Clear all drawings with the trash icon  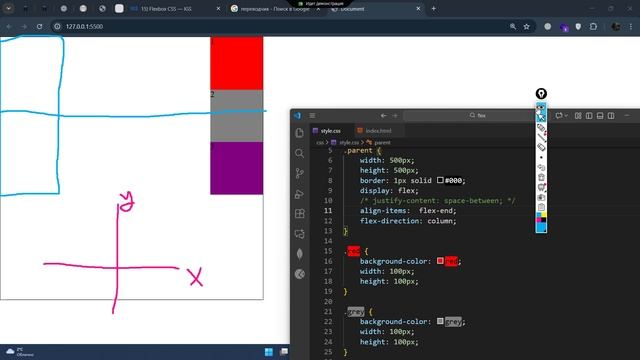(x=541, y=177)
